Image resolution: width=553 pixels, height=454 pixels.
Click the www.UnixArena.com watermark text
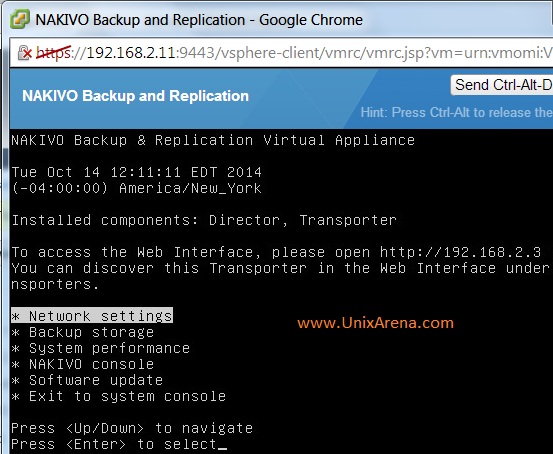pyautogui.click(x=376, y=323)
